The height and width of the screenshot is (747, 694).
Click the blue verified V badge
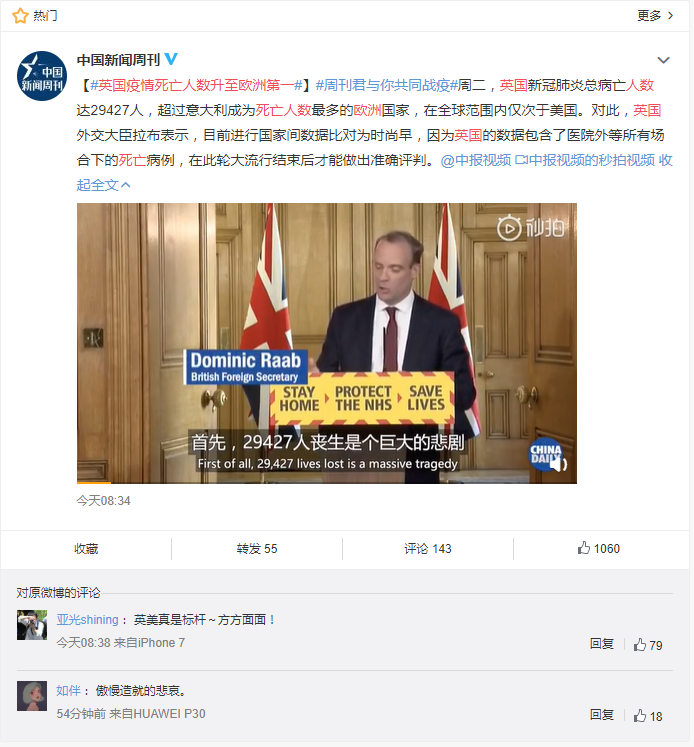[x=171, y=59]
